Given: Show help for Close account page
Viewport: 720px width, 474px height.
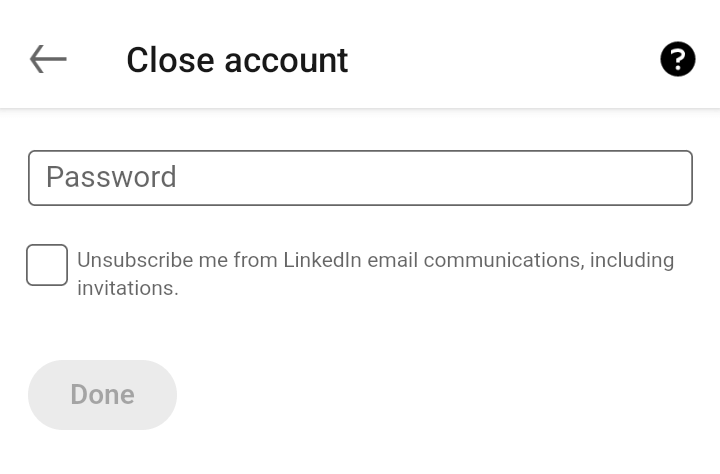Looking at the screenshot, I should tap(678, 59).
